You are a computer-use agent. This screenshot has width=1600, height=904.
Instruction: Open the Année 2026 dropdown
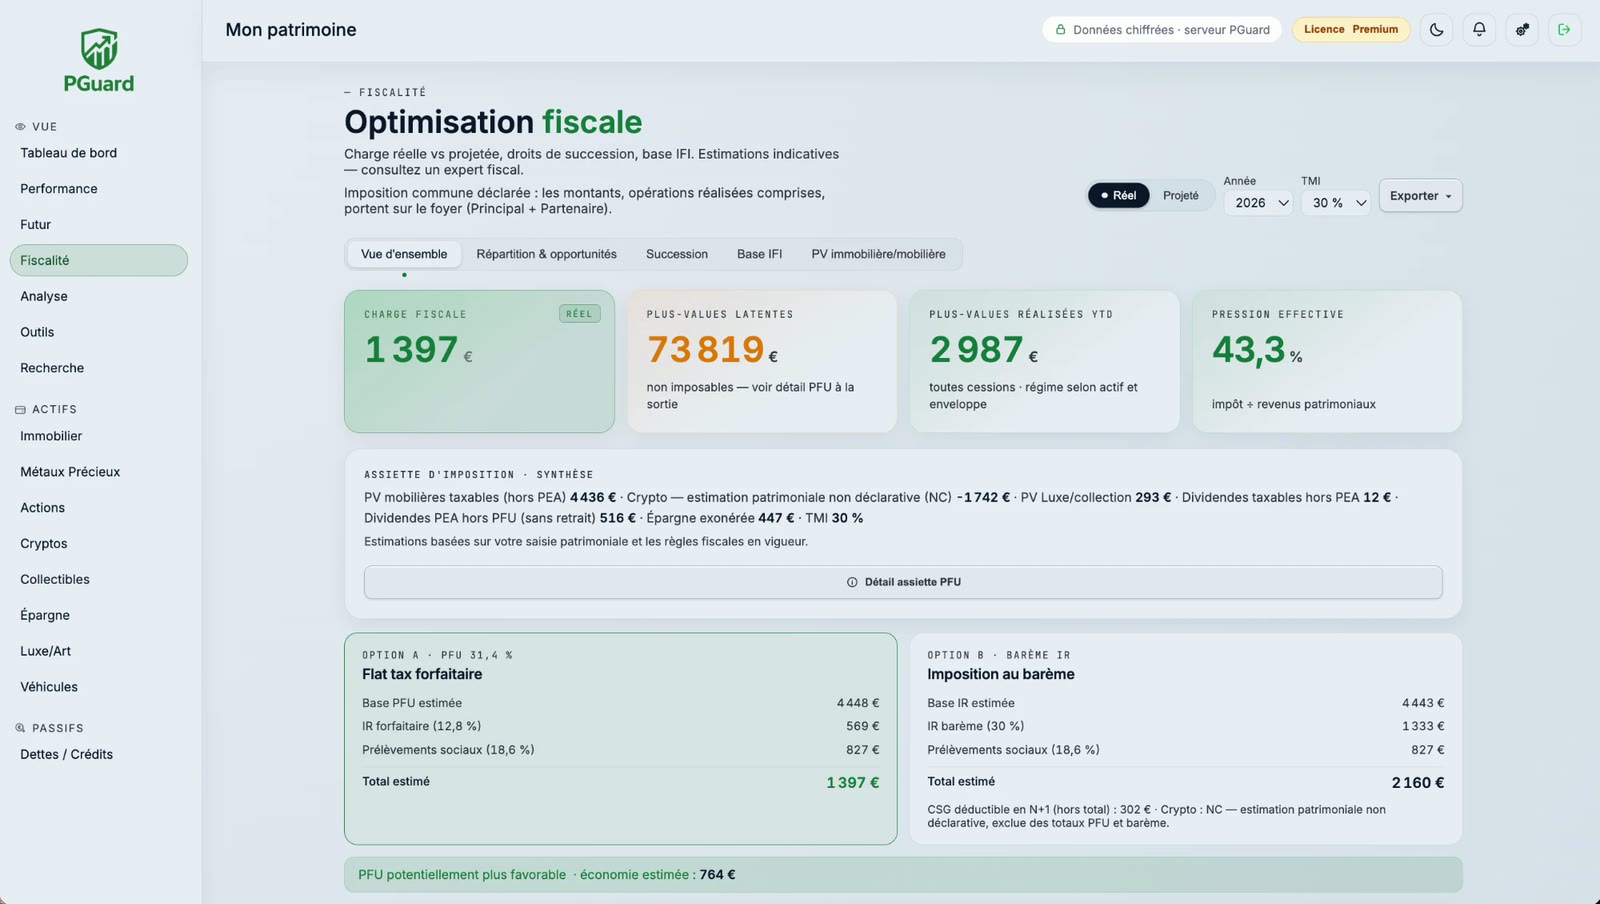[x=1259, y=203]
